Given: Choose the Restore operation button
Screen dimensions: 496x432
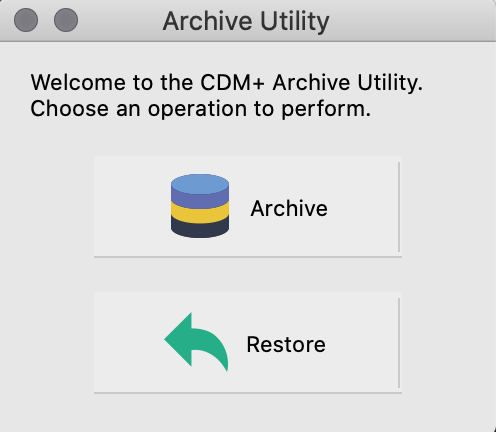Looking at the screenshot, I should (x=248, y=343).
